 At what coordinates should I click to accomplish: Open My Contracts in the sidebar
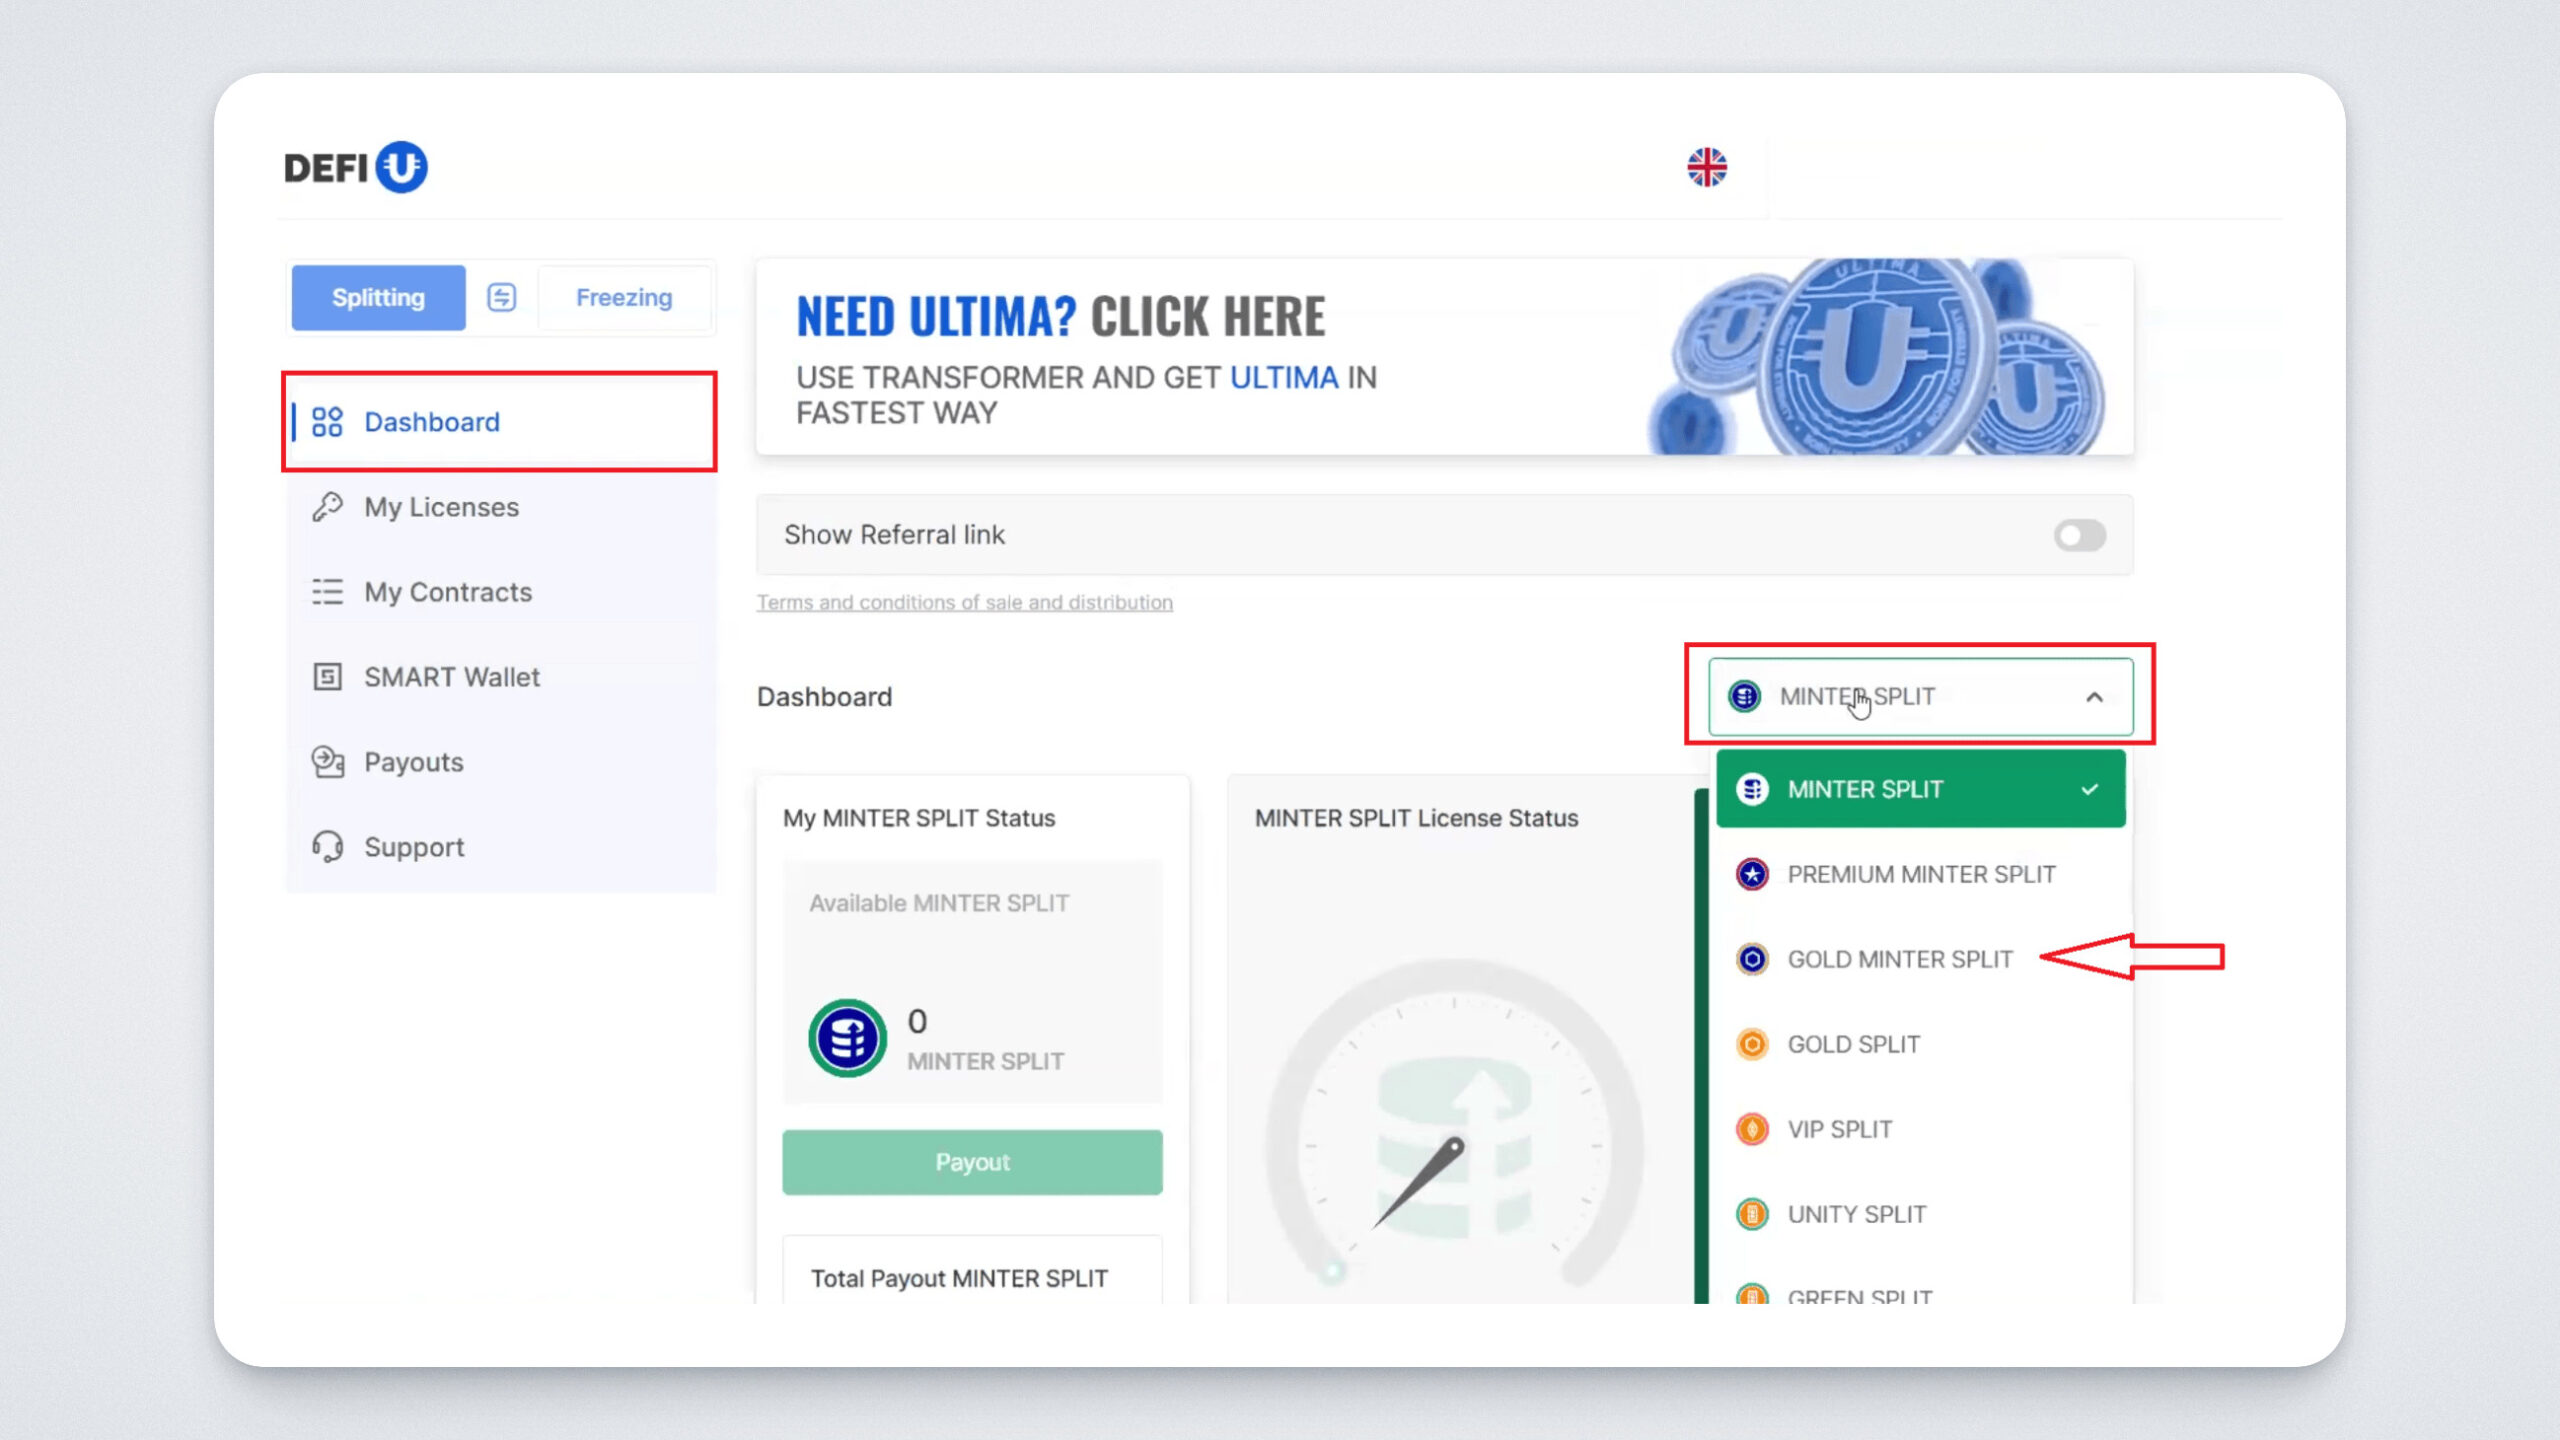pyautogui.click(x=447, y=592)
